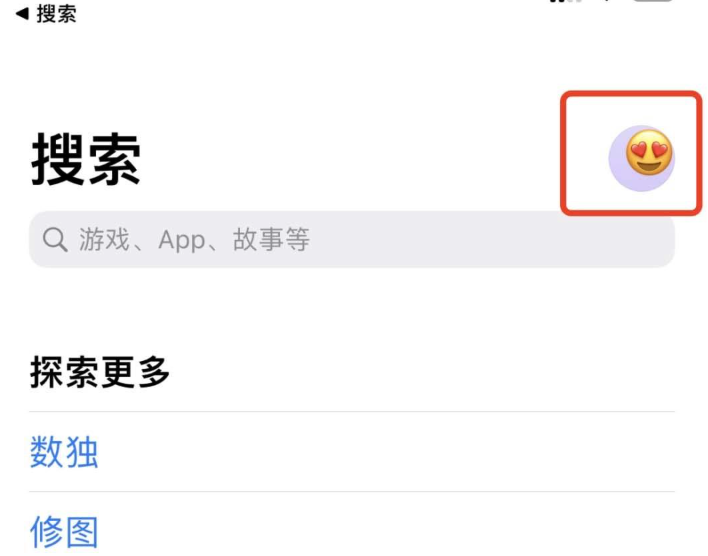Open the 修图 suggested search
This screenshot has width=708, height=556.
click(x=64, y=532)
